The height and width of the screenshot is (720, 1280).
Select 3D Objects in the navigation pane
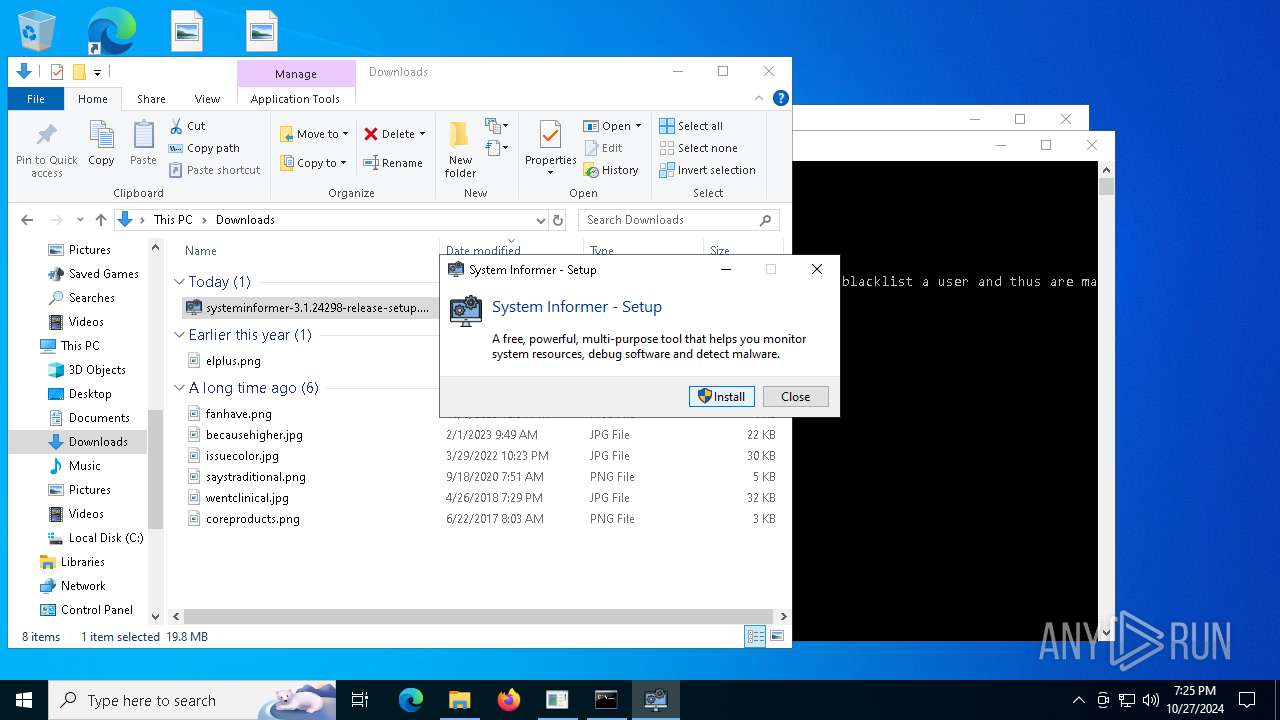coord(97,370)
